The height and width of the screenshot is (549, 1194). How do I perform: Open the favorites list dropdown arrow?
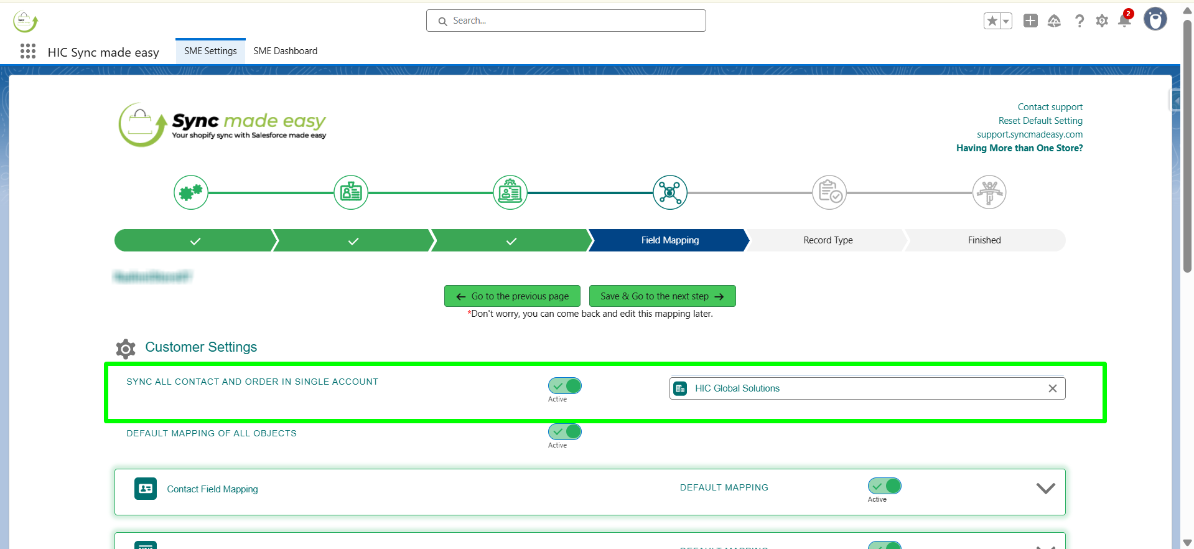[x=1006, y=21]
